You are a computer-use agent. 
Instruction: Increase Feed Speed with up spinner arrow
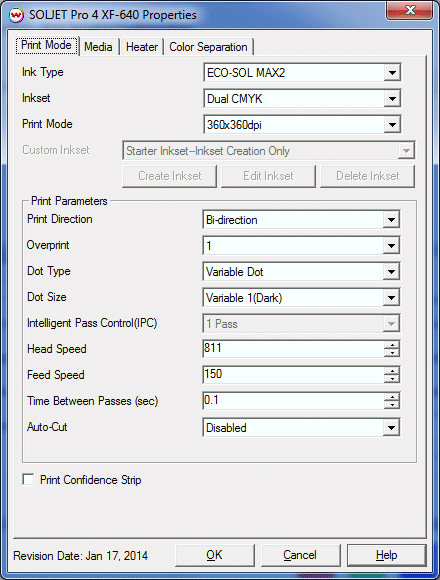(x=392, y=371)
